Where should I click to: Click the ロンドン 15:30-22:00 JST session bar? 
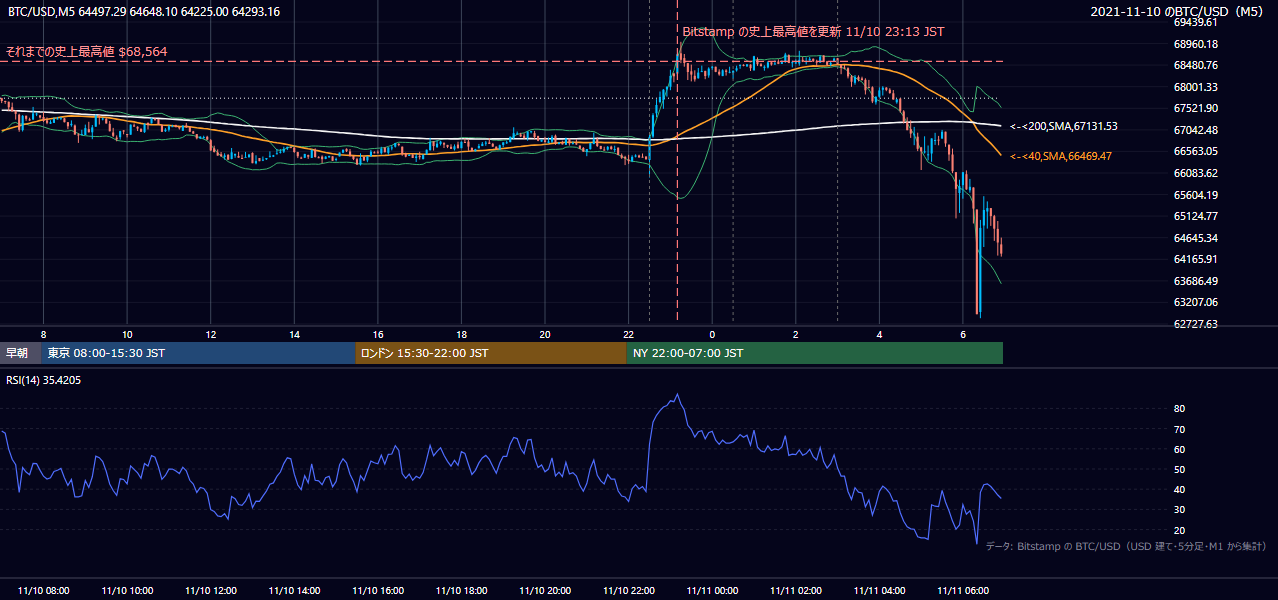[491, 353]
